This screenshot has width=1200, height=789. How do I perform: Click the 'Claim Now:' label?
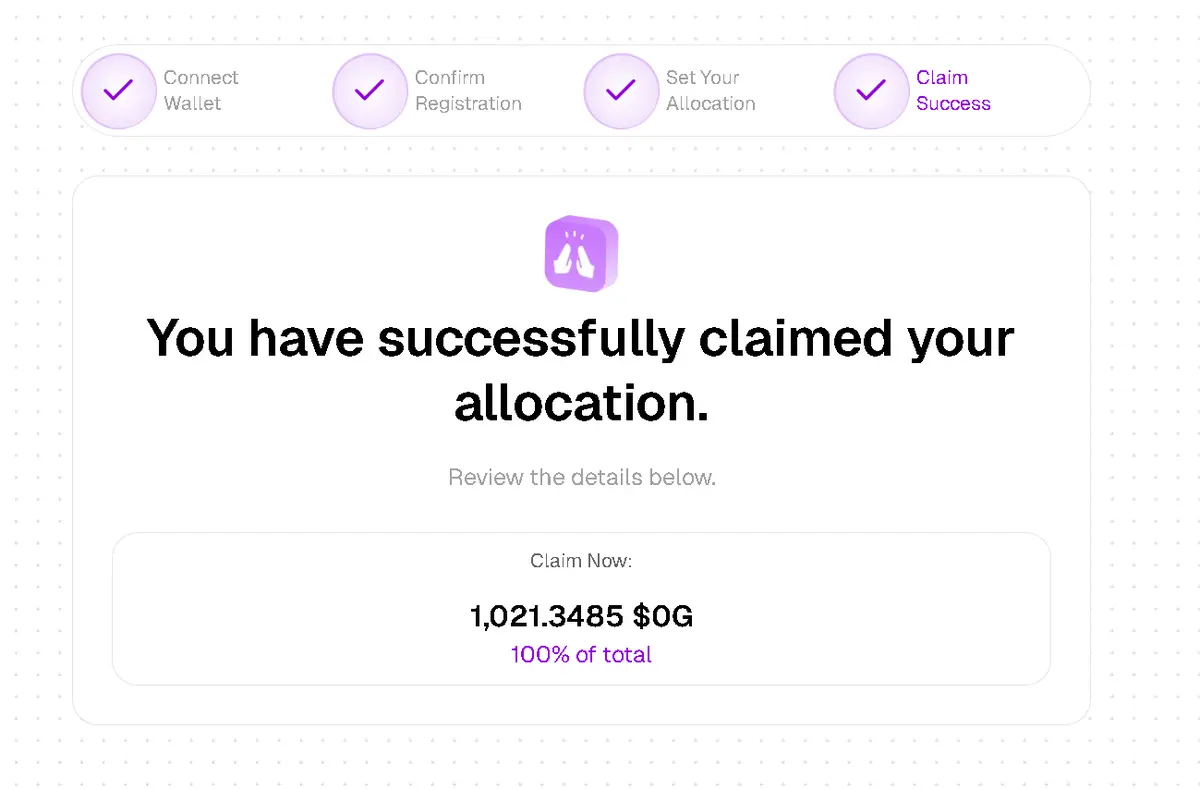pyautogui.click(x=581, y=561)
